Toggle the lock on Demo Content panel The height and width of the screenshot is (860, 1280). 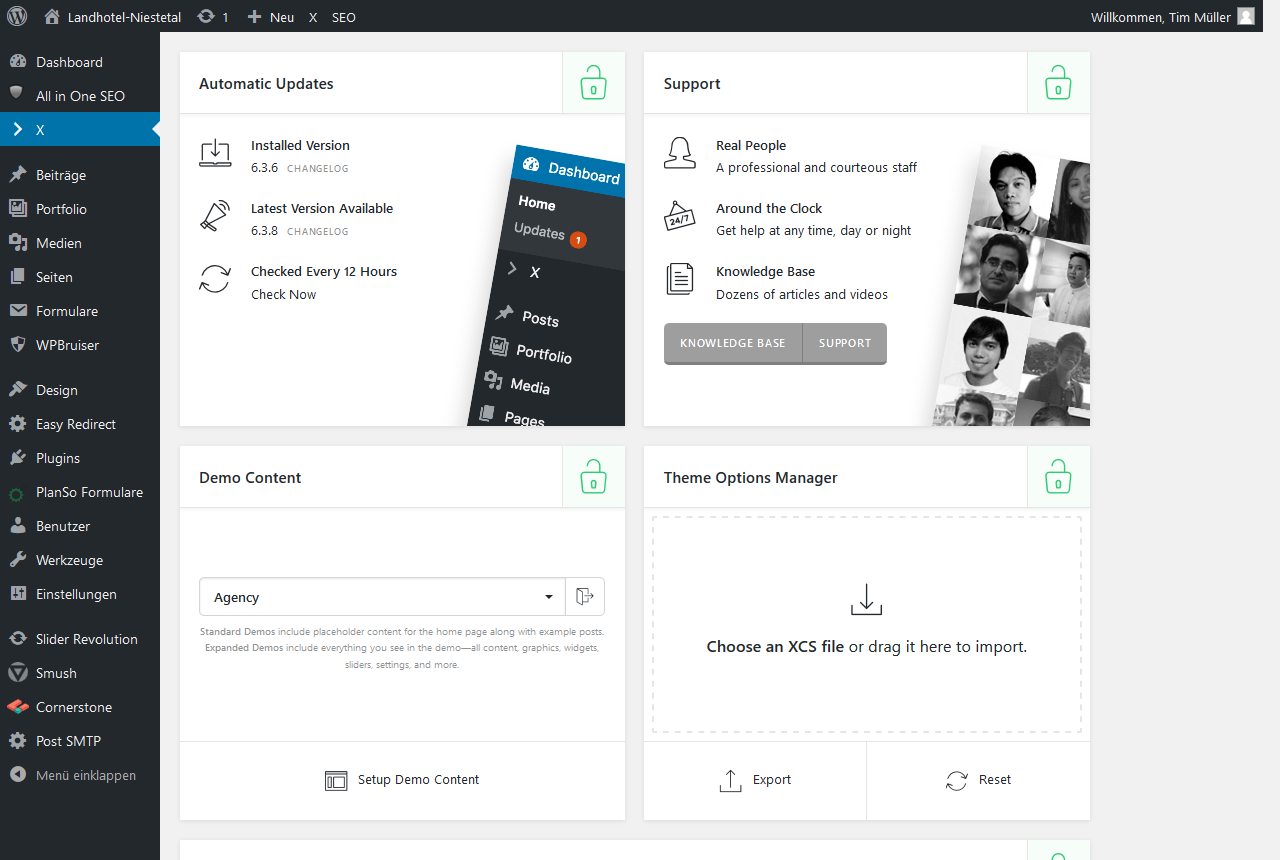593,477
